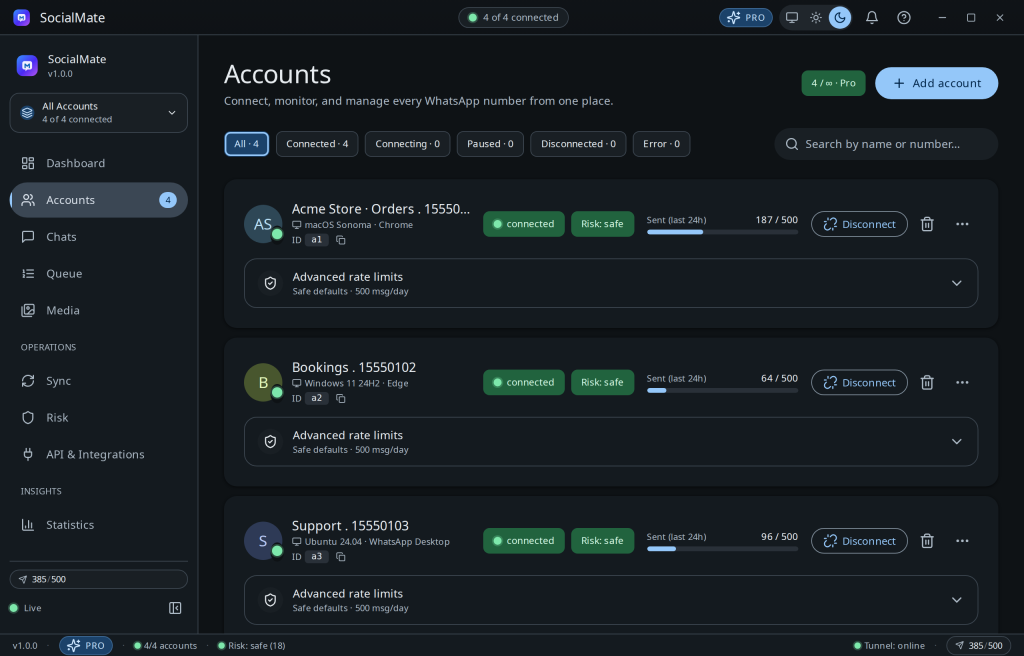The width and height of the screenshot is (1024, 656).
Task: Switch to system theme monitor icon
Action: 792,18
